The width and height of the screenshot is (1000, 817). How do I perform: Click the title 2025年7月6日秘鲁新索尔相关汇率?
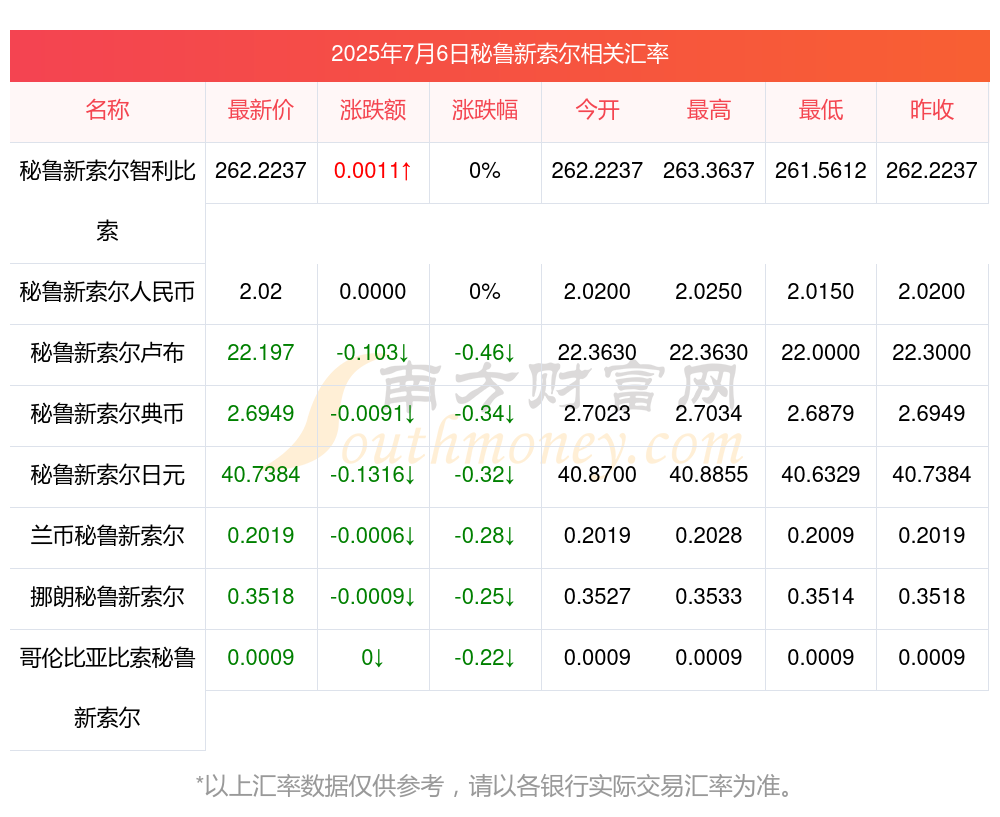click(499, 54)
